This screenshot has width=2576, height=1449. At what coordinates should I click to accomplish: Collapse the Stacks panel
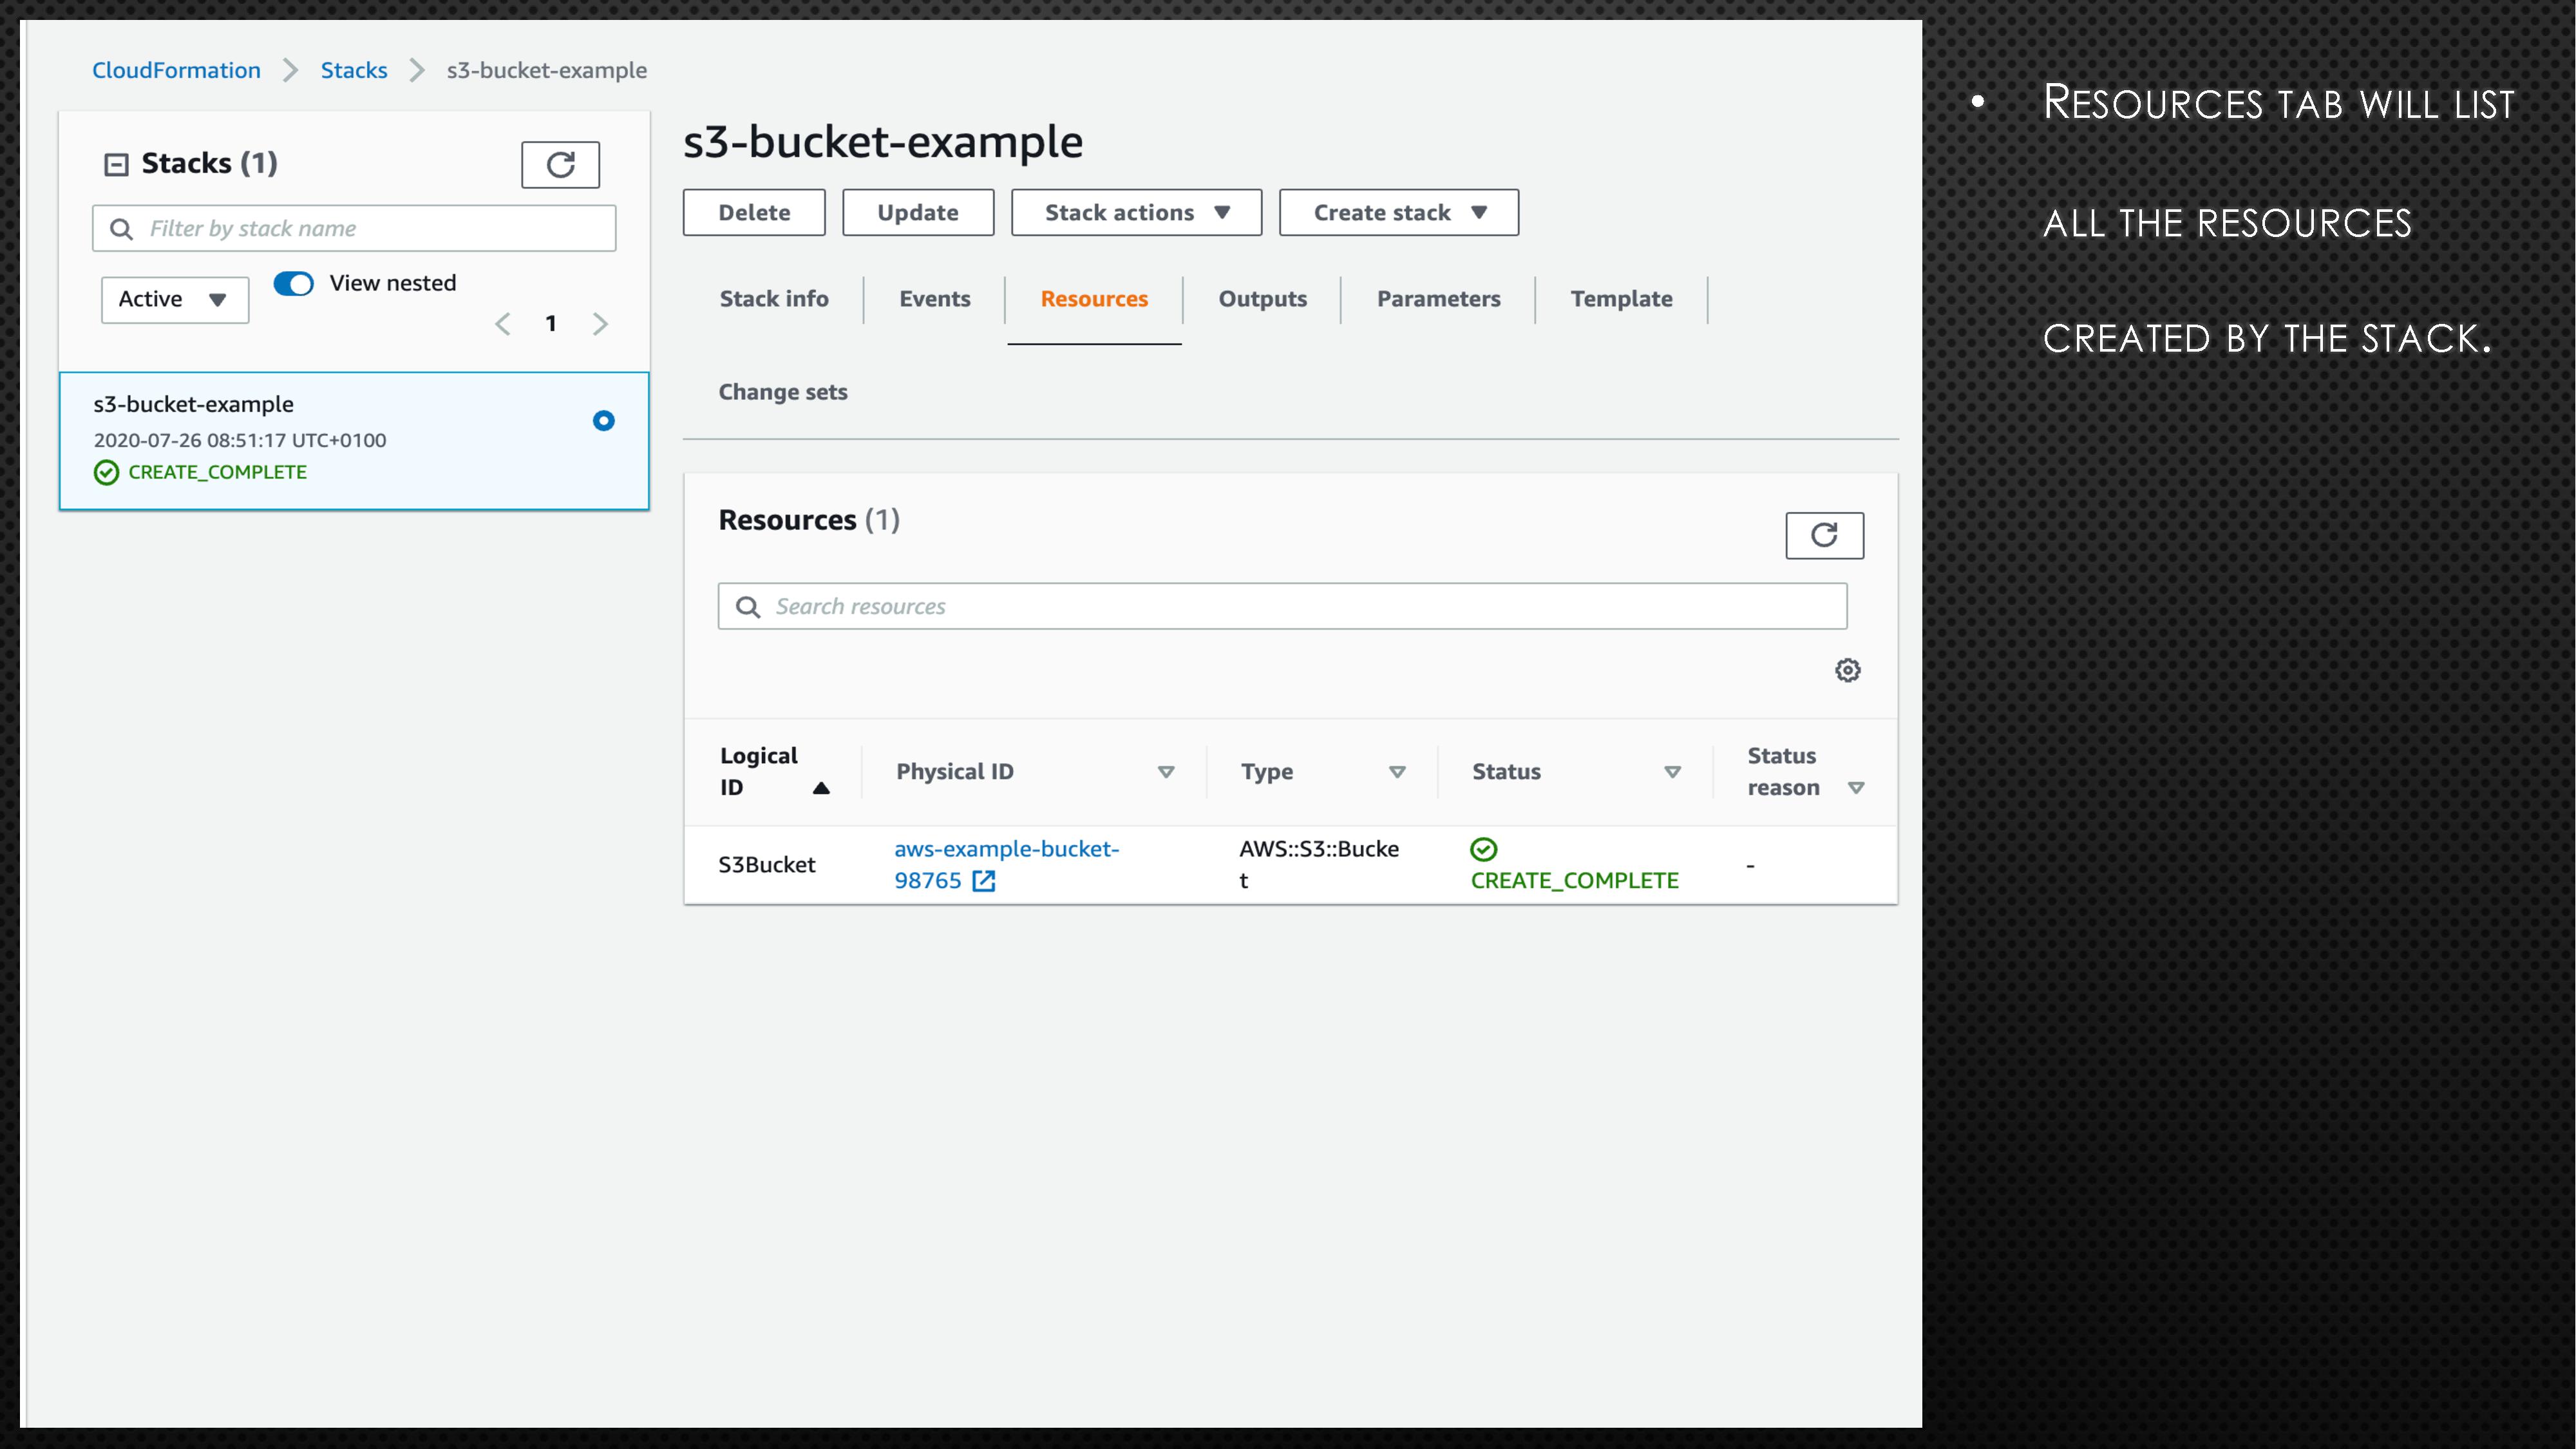[116, 163]
